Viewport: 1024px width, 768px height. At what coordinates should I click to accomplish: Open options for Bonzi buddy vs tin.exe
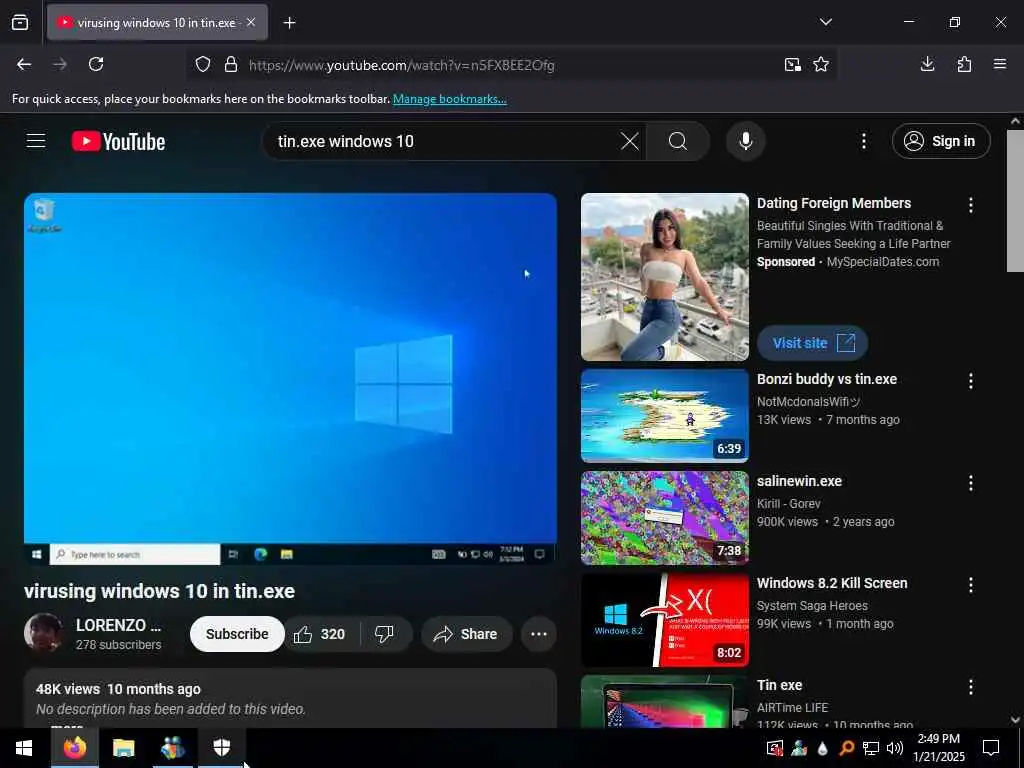tap(970, 381)
